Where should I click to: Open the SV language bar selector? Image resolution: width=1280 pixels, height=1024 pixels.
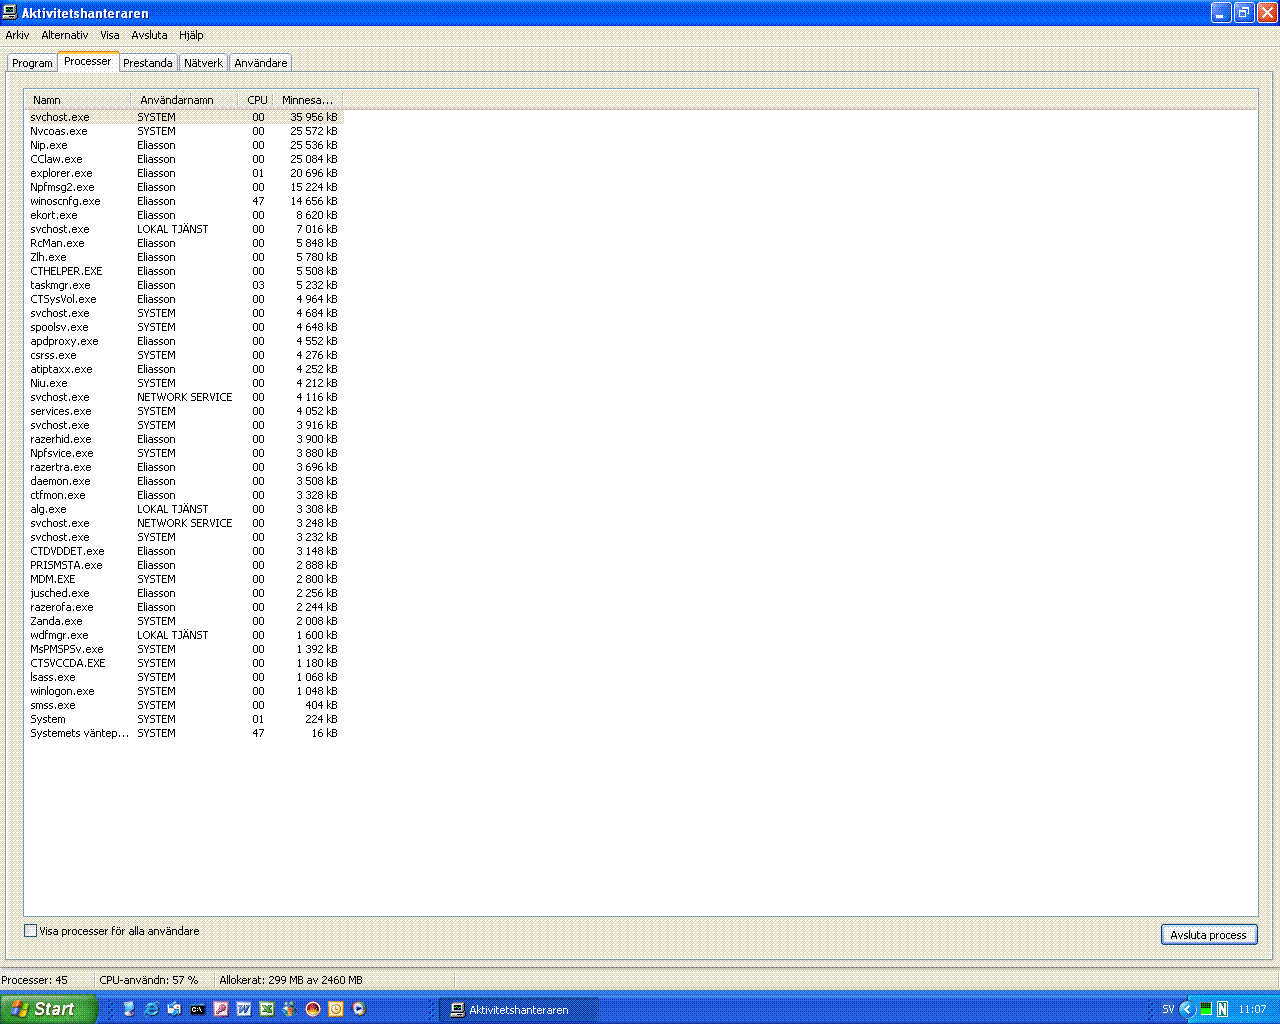[1167, 1009]
